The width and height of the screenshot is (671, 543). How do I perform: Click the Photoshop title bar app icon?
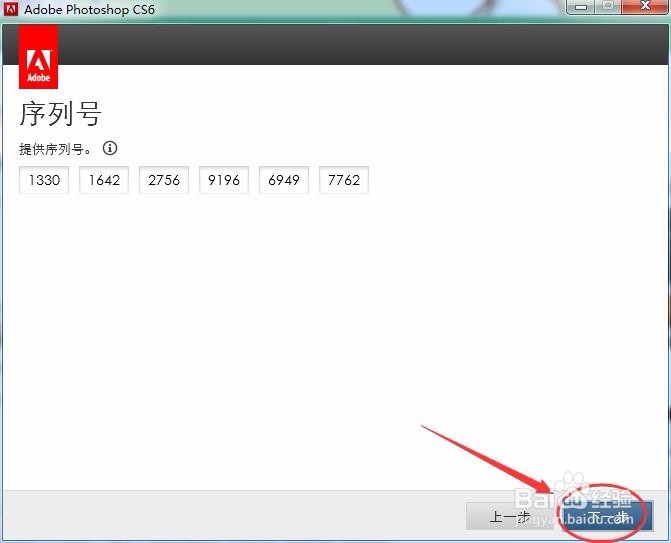pyautogui.click(x=11, y=9)
